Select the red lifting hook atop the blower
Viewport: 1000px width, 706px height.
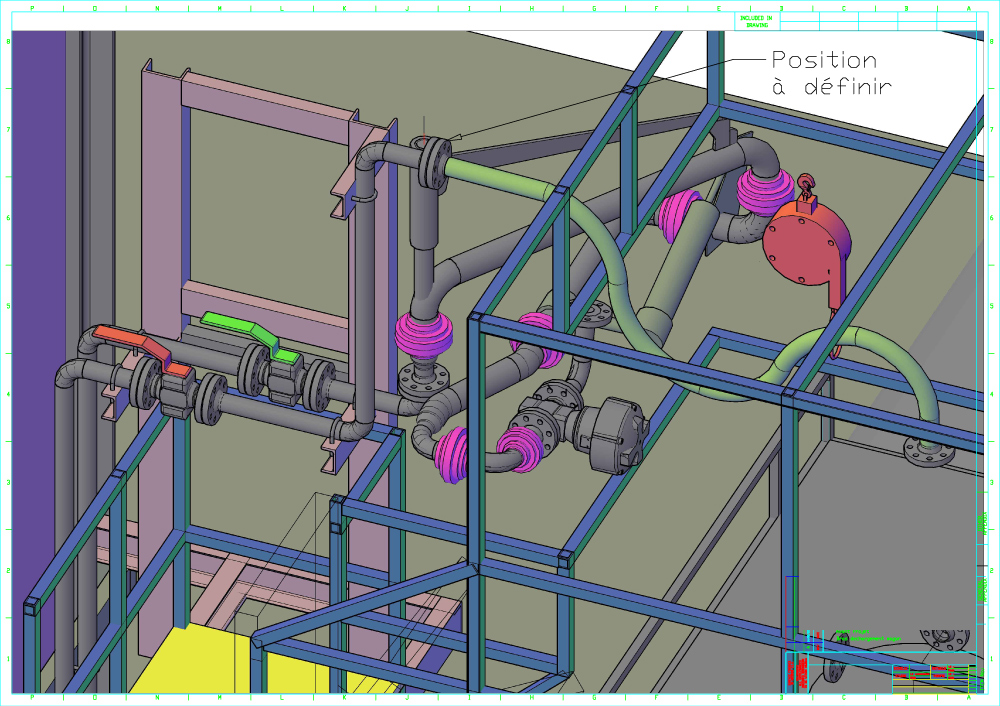click(x=807, y=184)
